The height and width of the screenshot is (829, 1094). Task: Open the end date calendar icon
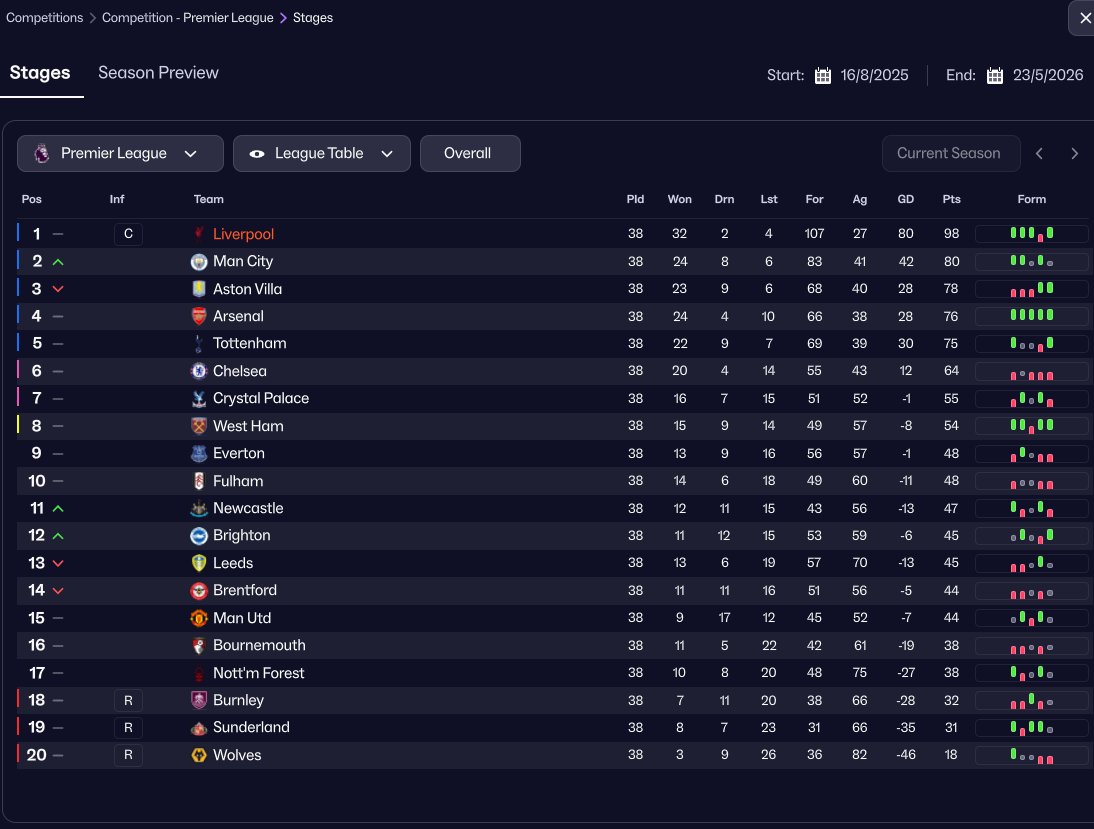pos(995,75)
